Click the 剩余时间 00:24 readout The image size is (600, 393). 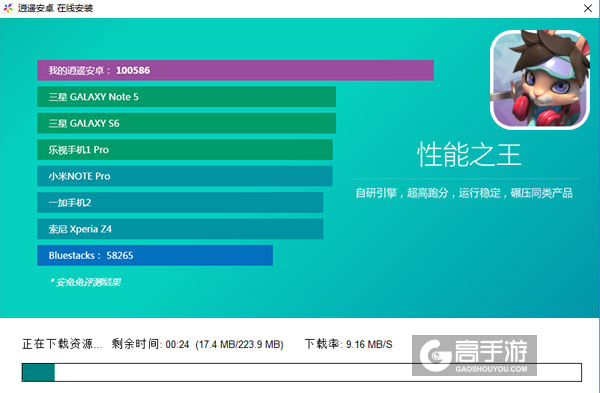coord(150,344)
